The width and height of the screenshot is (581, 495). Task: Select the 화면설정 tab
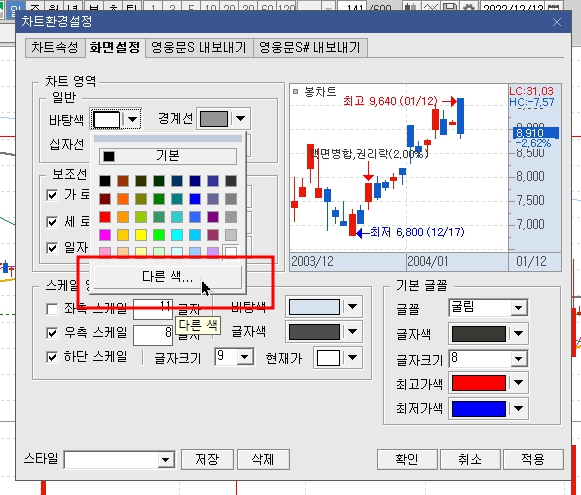pos(115,47)
